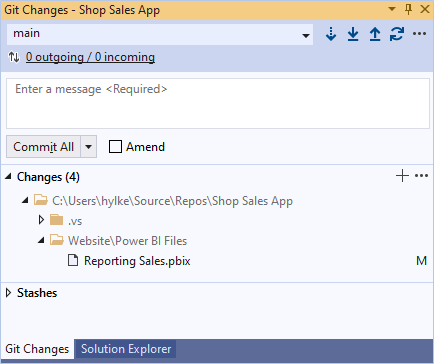Close the Git Changes panel
The width and height of the screenshot is (434, 364).
coord(425,9)
